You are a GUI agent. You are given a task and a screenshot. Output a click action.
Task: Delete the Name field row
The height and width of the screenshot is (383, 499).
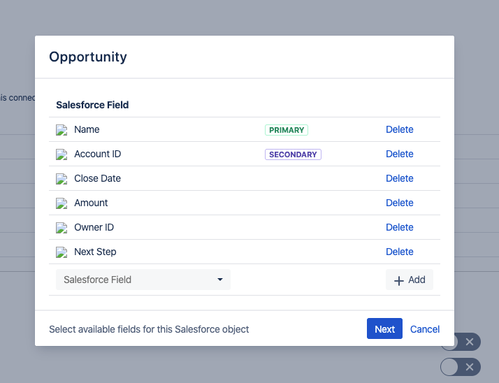pos(399,129)
